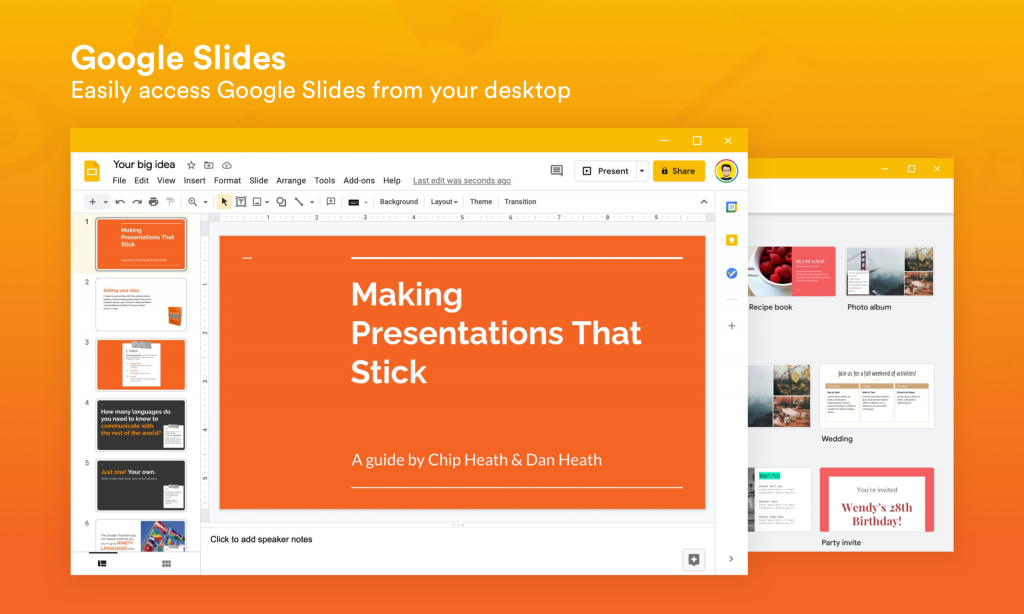Insert an image using toolbar icon
The image size is (1024, 614).
pyautogui.click(x=257, y=202)
